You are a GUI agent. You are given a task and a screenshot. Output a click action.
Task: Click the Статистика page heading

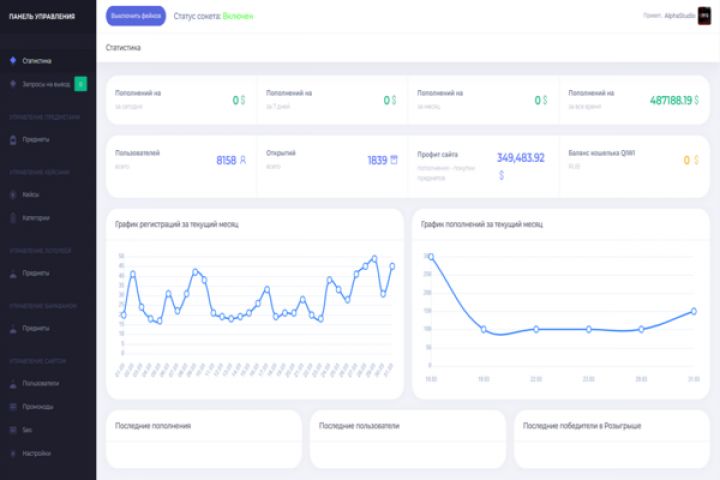click(x=123, y=48)
